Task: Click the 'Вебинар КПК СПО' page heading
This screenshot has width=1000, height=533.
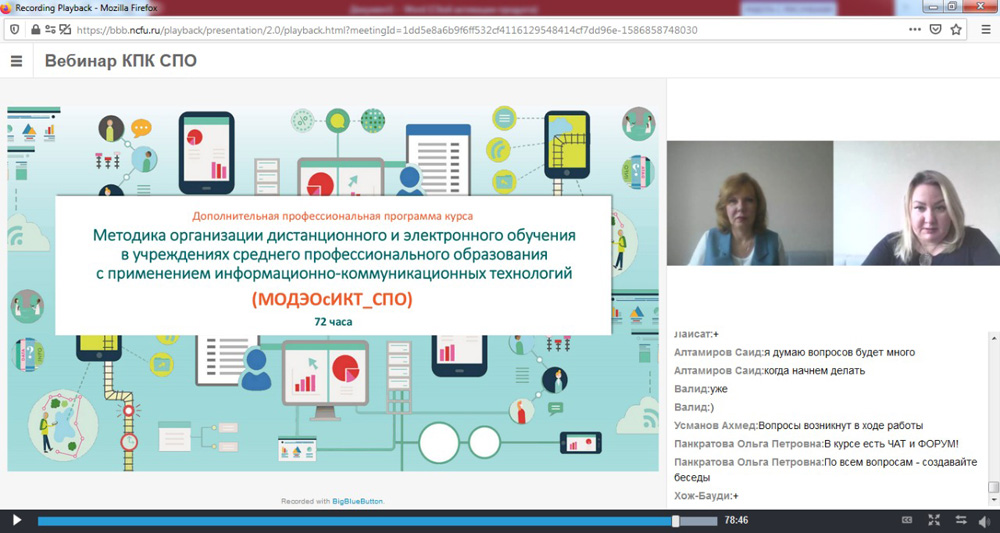Action: click(121, 61)
